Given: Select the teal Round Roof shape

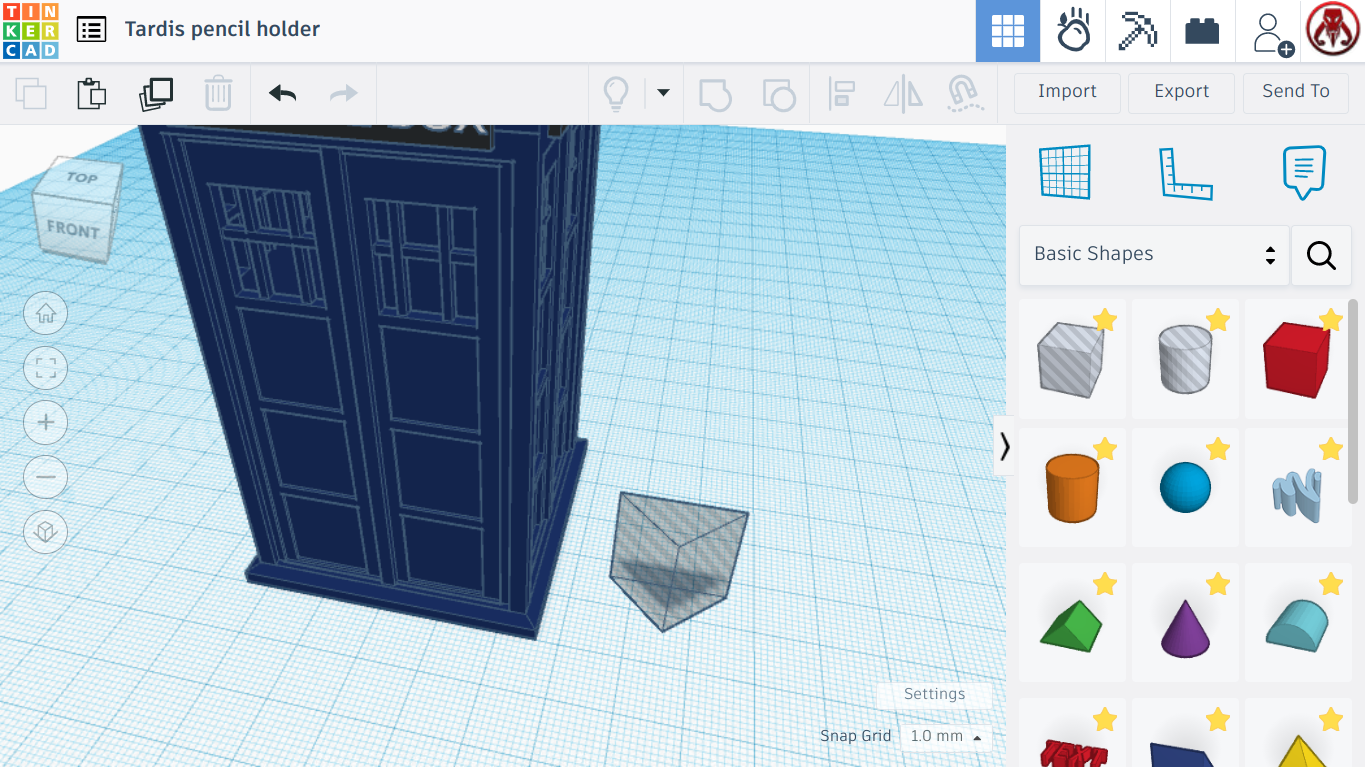Looking at the screenshot, I should [1296, 623].
